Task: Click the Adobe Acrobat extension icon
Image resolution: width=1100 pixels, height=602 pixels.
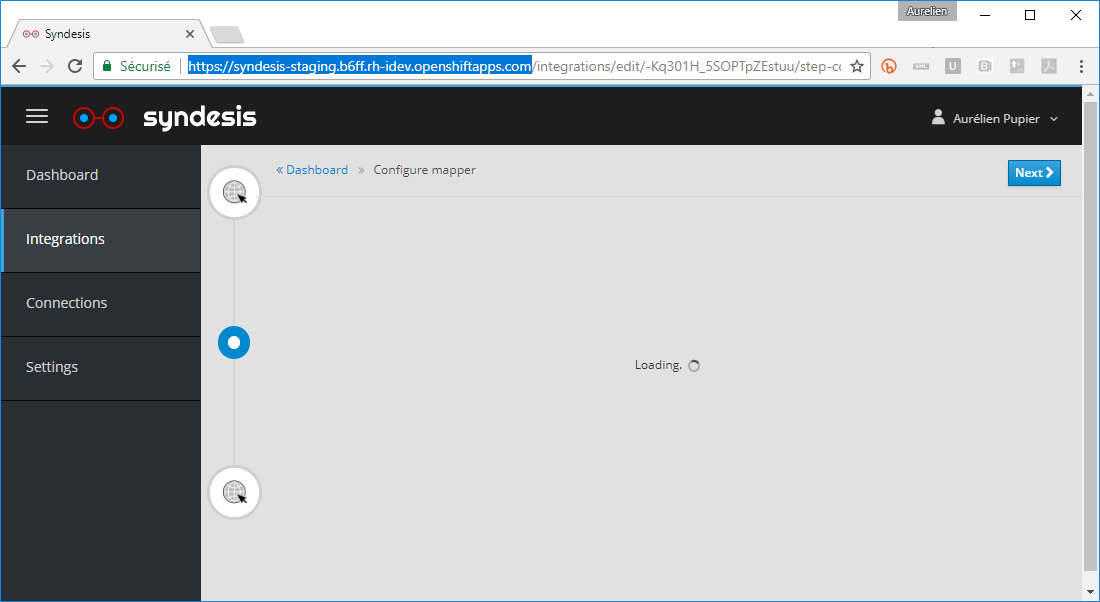Action: 1048,66
